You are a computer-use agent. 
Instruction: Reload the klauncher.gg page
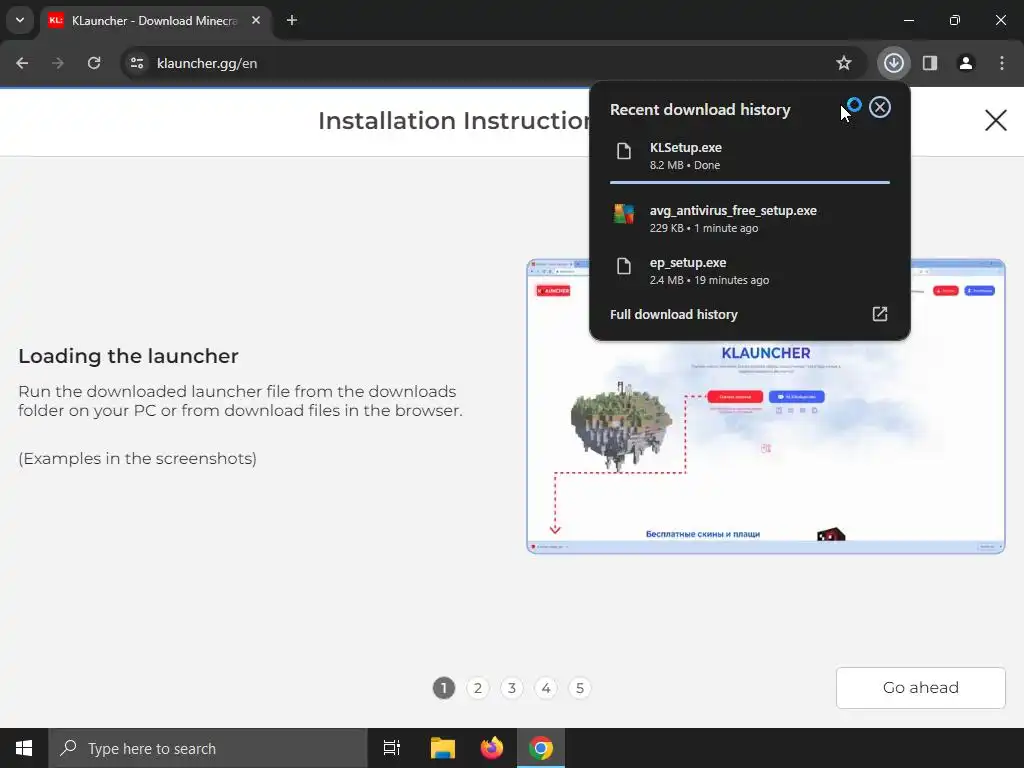coord(94,63)
